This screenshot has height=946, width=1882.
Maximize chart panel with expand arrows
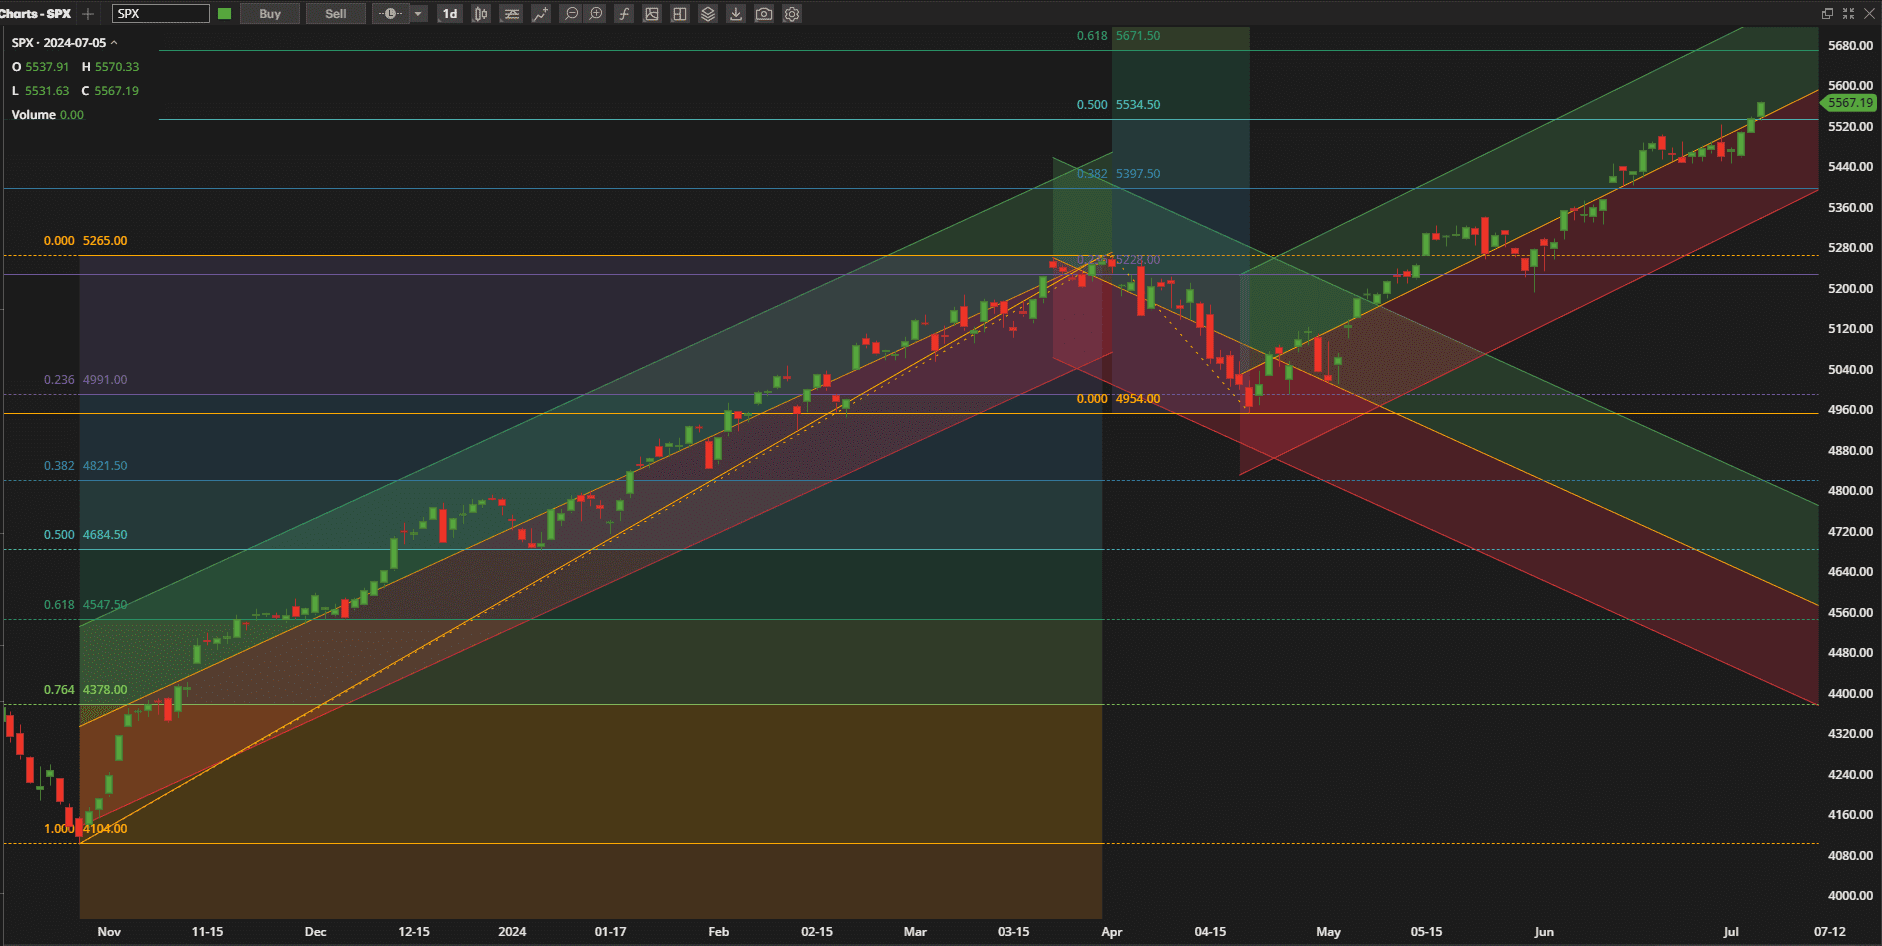point(1848,14)
